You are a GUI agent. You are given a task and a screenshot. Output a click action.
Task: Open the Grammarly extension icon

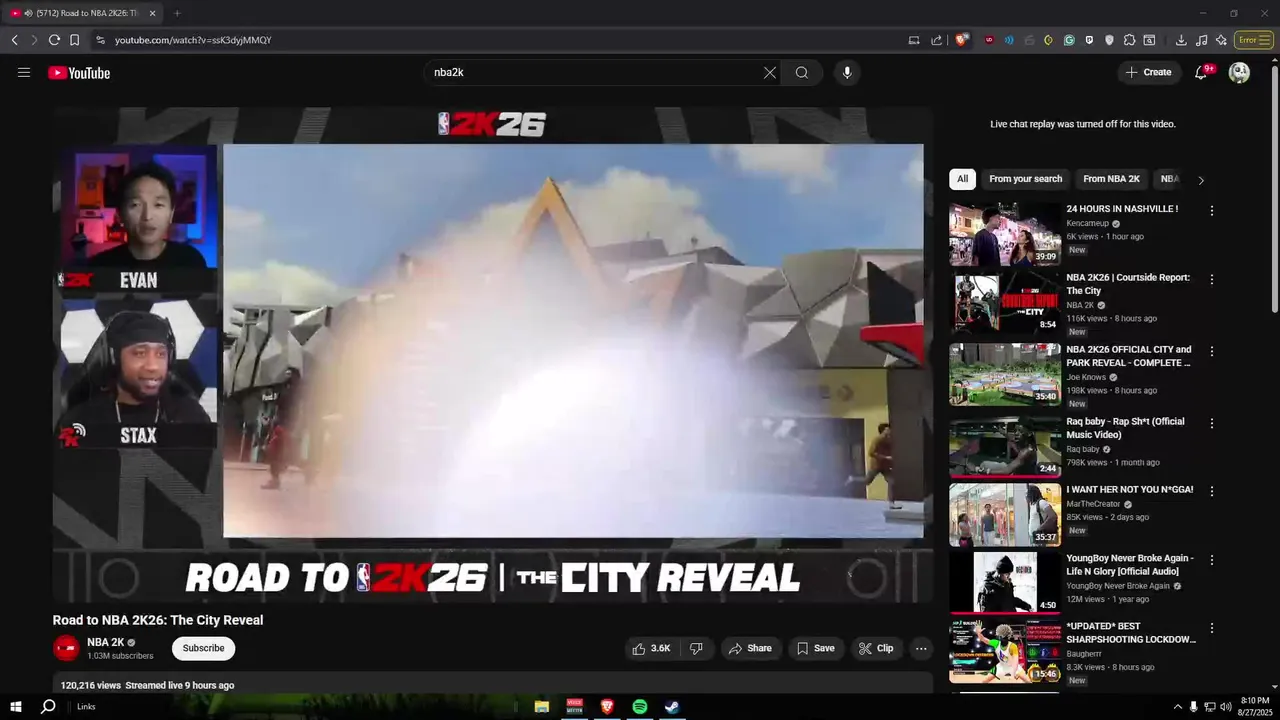pos(1069,40)
